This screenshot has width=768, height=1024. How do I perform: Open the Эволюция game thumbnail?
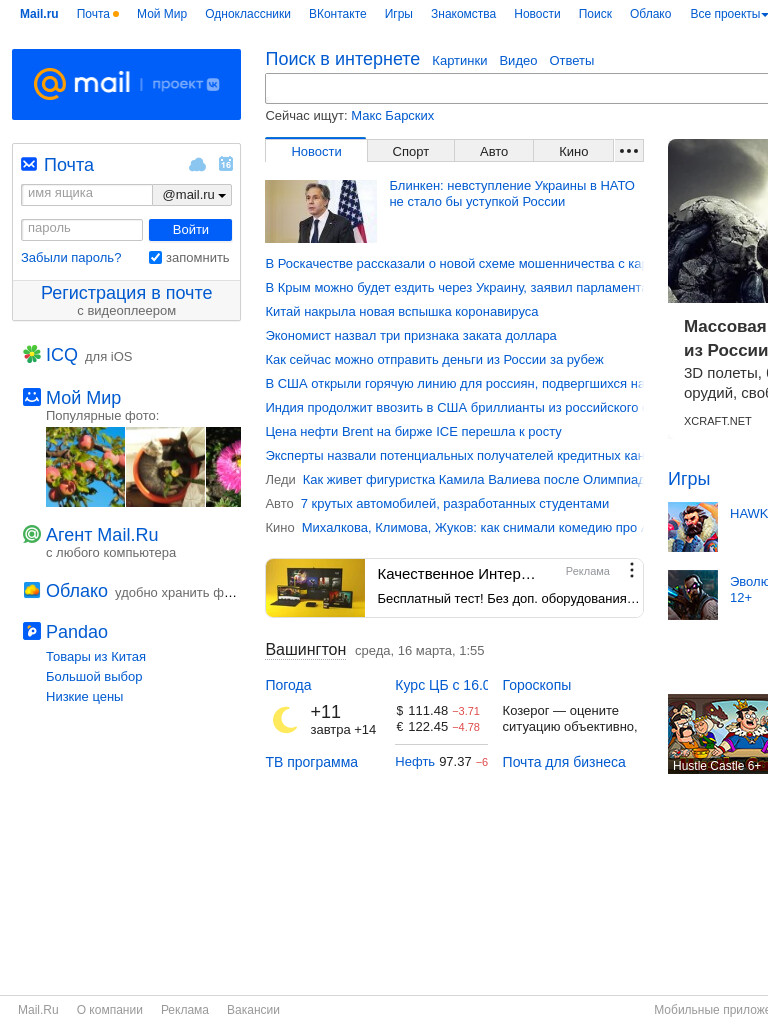click(x=693, y=595)
